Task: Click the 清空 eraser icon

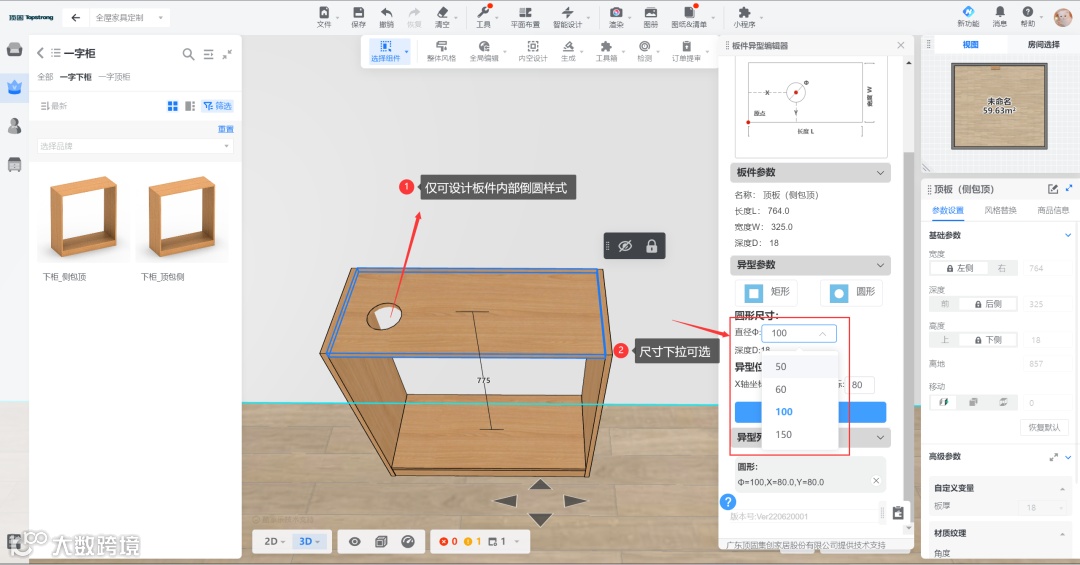Action: tap(442, 12)
